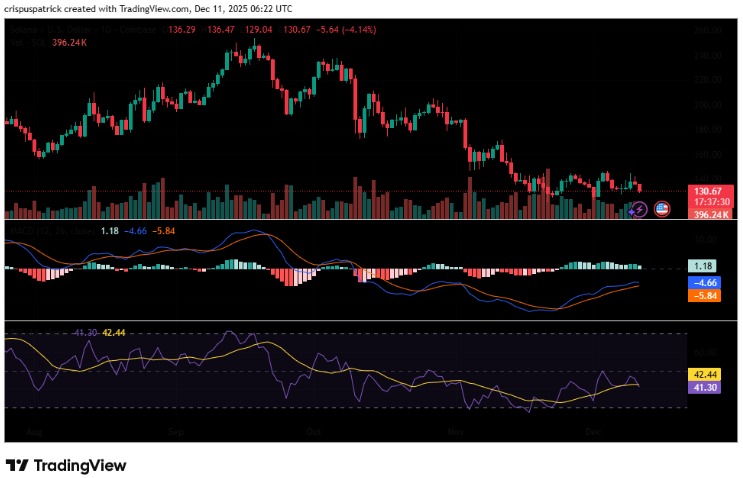743x478 pixels.
Task: Click the US flag economic event icon
Action: tap(660, 209)
